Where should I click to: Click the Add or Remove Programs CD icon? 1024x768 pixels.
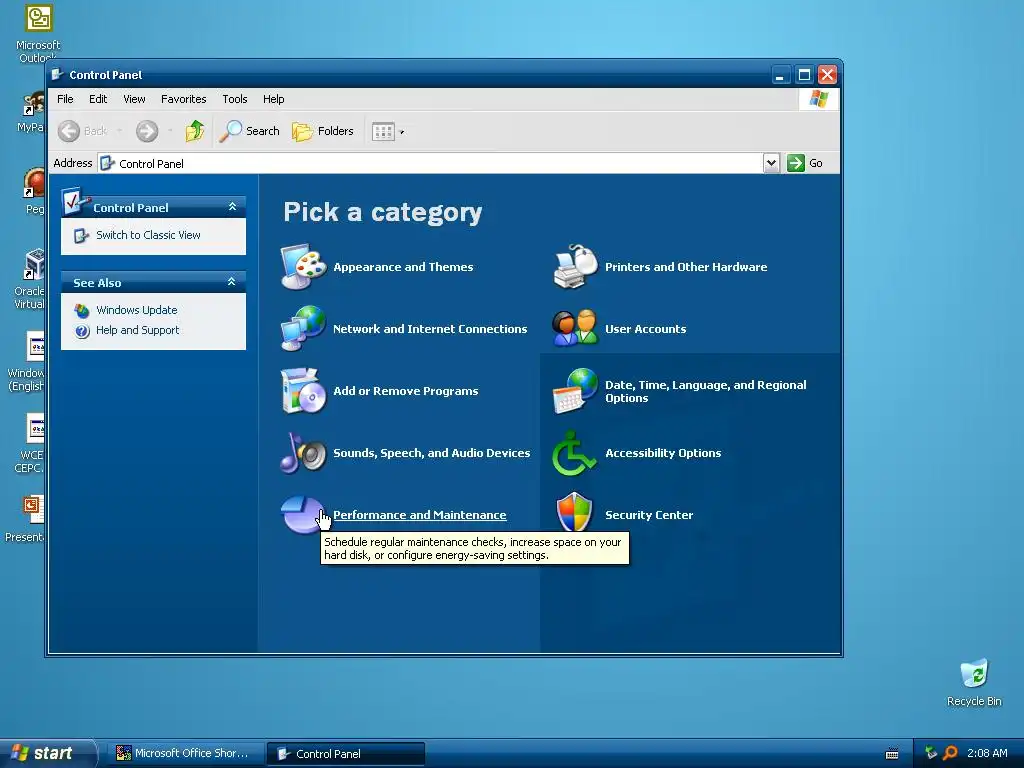click(x=303, y=391)
